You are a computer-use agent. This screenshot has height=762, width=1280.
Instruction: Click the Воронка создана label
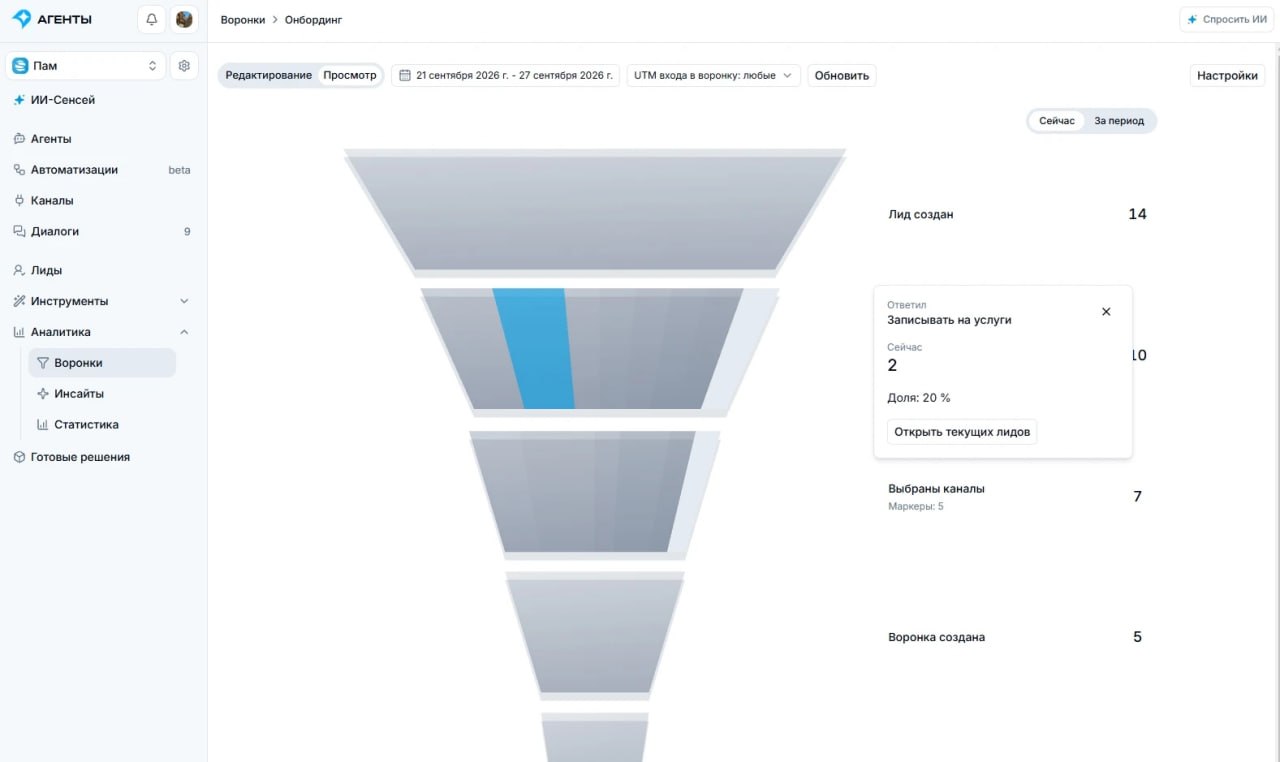coord(936,637)
